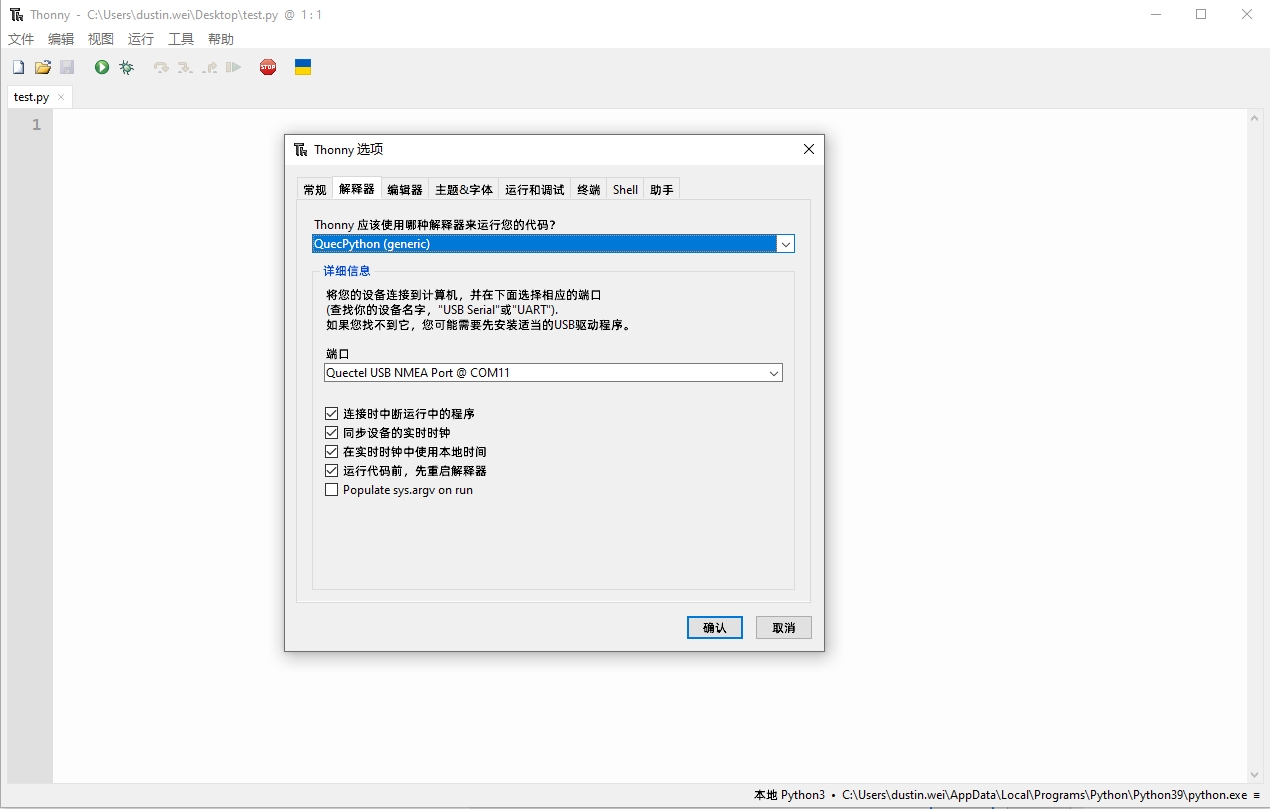
Task: Click Thonny app icon in main title bar
Action: click(16, 14)
